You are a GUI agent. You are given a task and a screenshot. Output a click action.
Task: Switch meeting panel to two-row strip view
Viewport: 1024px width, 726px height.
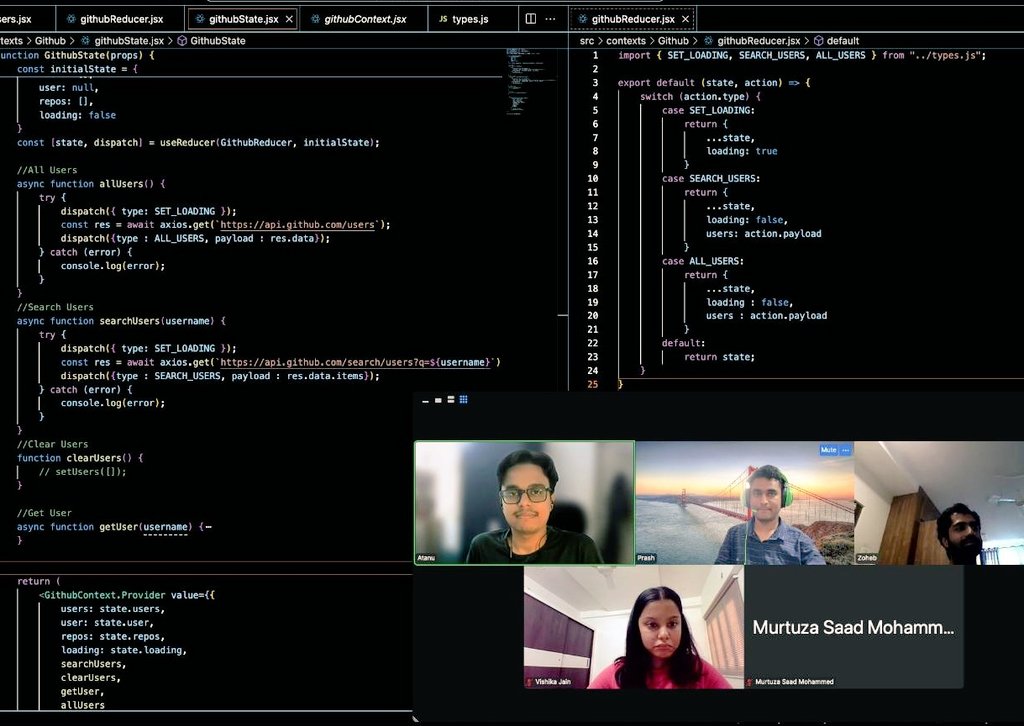[451, 400]
